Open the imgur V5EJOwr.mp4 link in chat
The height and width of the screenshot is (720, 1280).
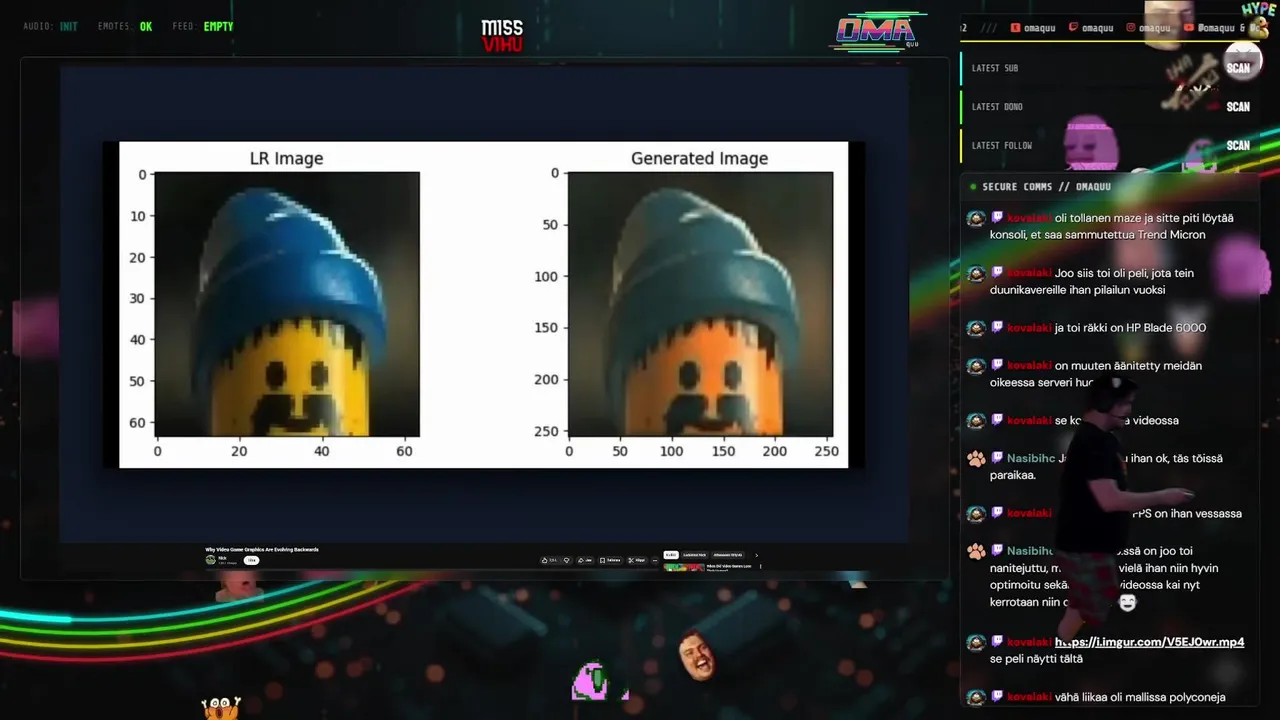[x=1150, y=642]
